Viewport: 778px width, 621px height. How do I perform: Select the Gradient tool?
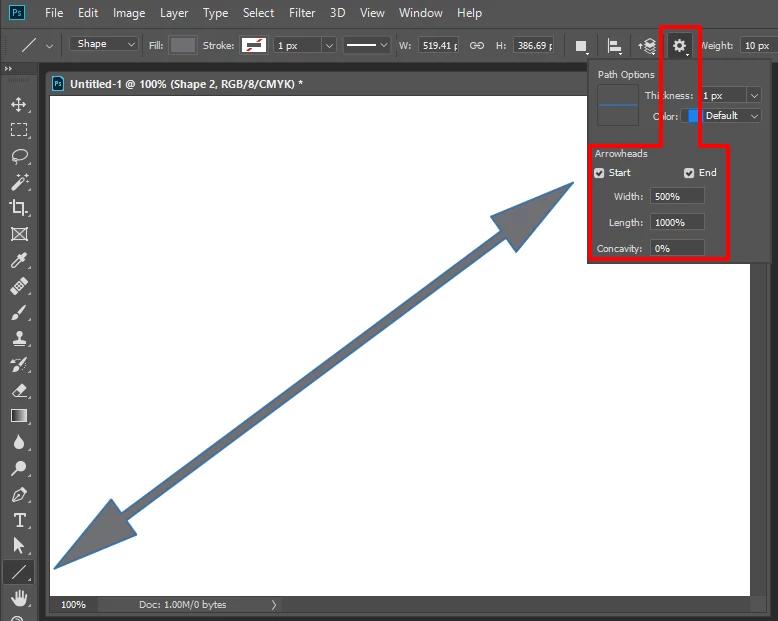pyautogui.click(x=19, y=416)
